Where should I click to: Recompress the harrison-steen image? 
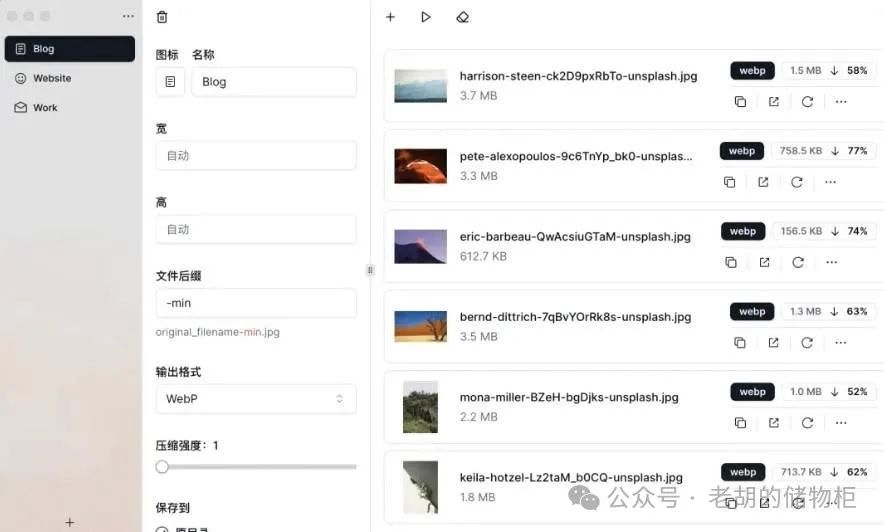[807, 101]
